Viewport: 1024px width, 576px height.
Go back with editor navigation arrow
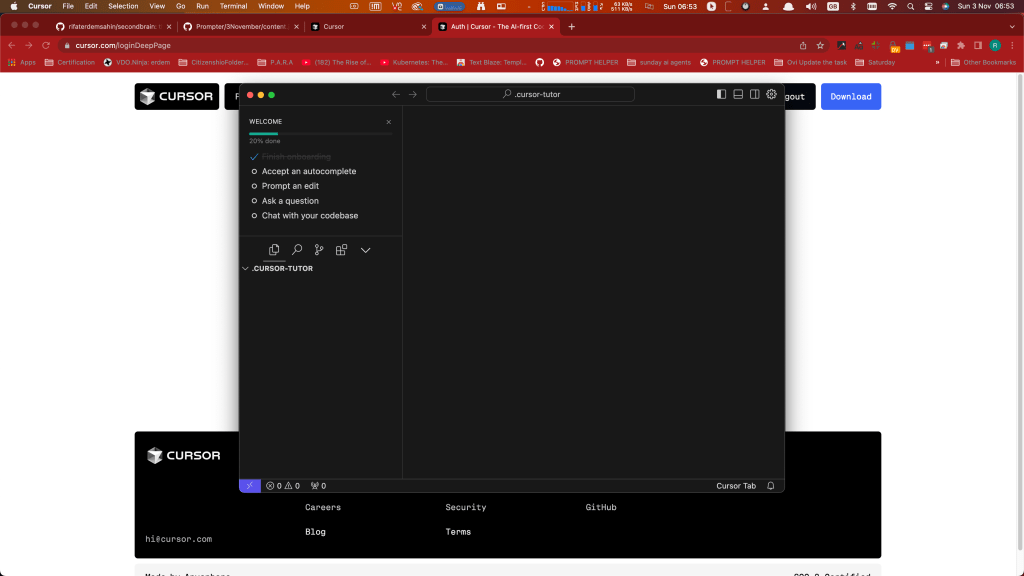pyautogui.click(x=396, y=95)
